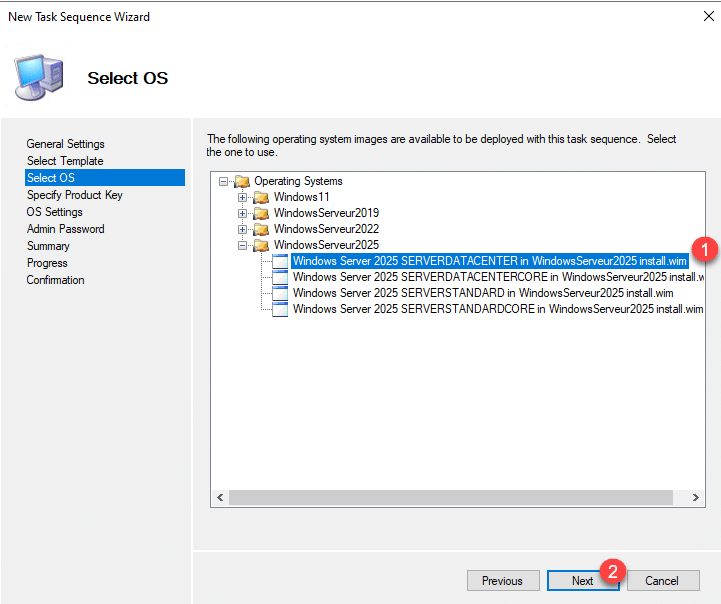Viewport: 721px width, 604px height.
Task: Click the WindowsServeur2019 folder icon
Action: tap(261, 213)
